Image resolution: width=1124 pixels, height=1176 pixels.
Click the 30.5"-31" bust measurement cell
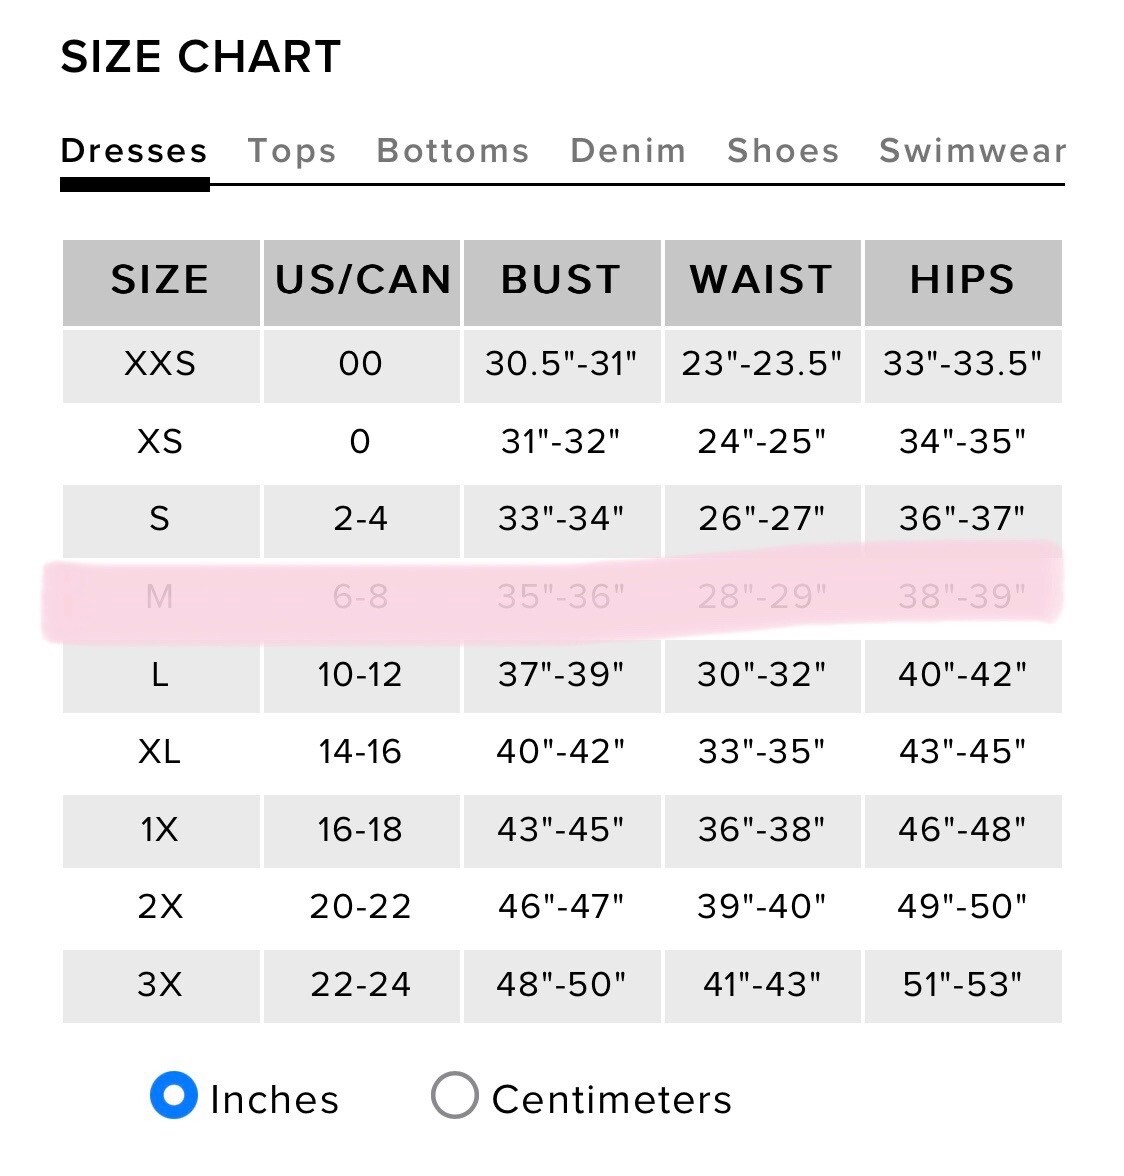(561, 363)
